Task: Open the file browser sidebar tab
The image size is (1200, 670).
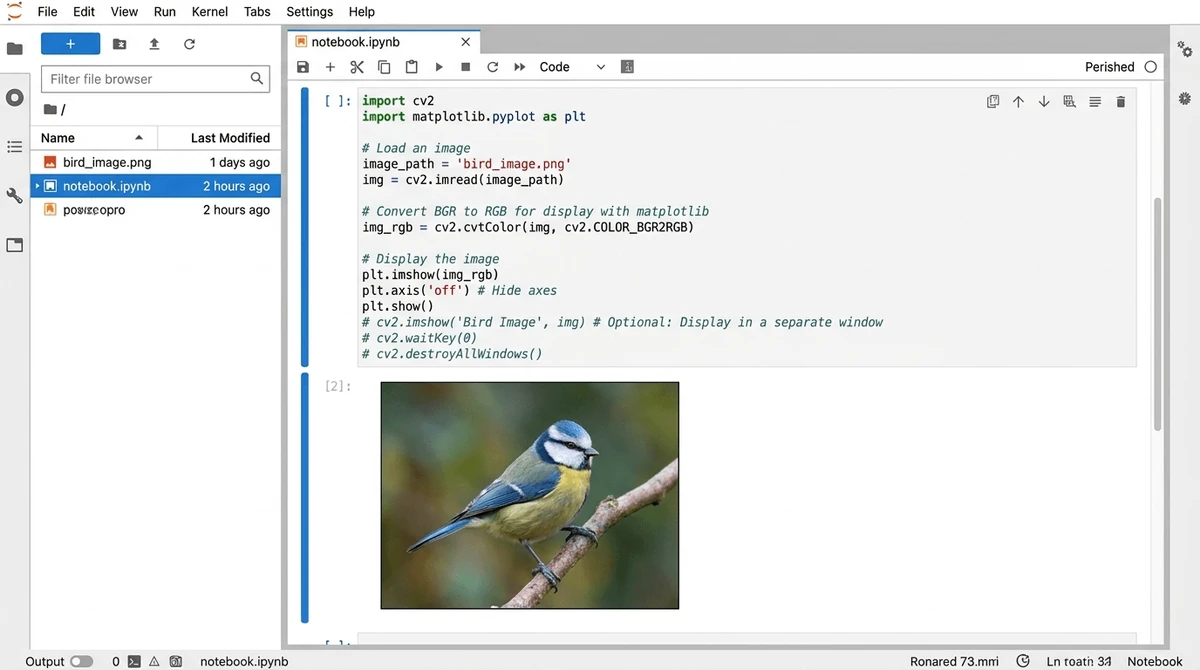Action: pyautogui.click(x=14, y=48)
